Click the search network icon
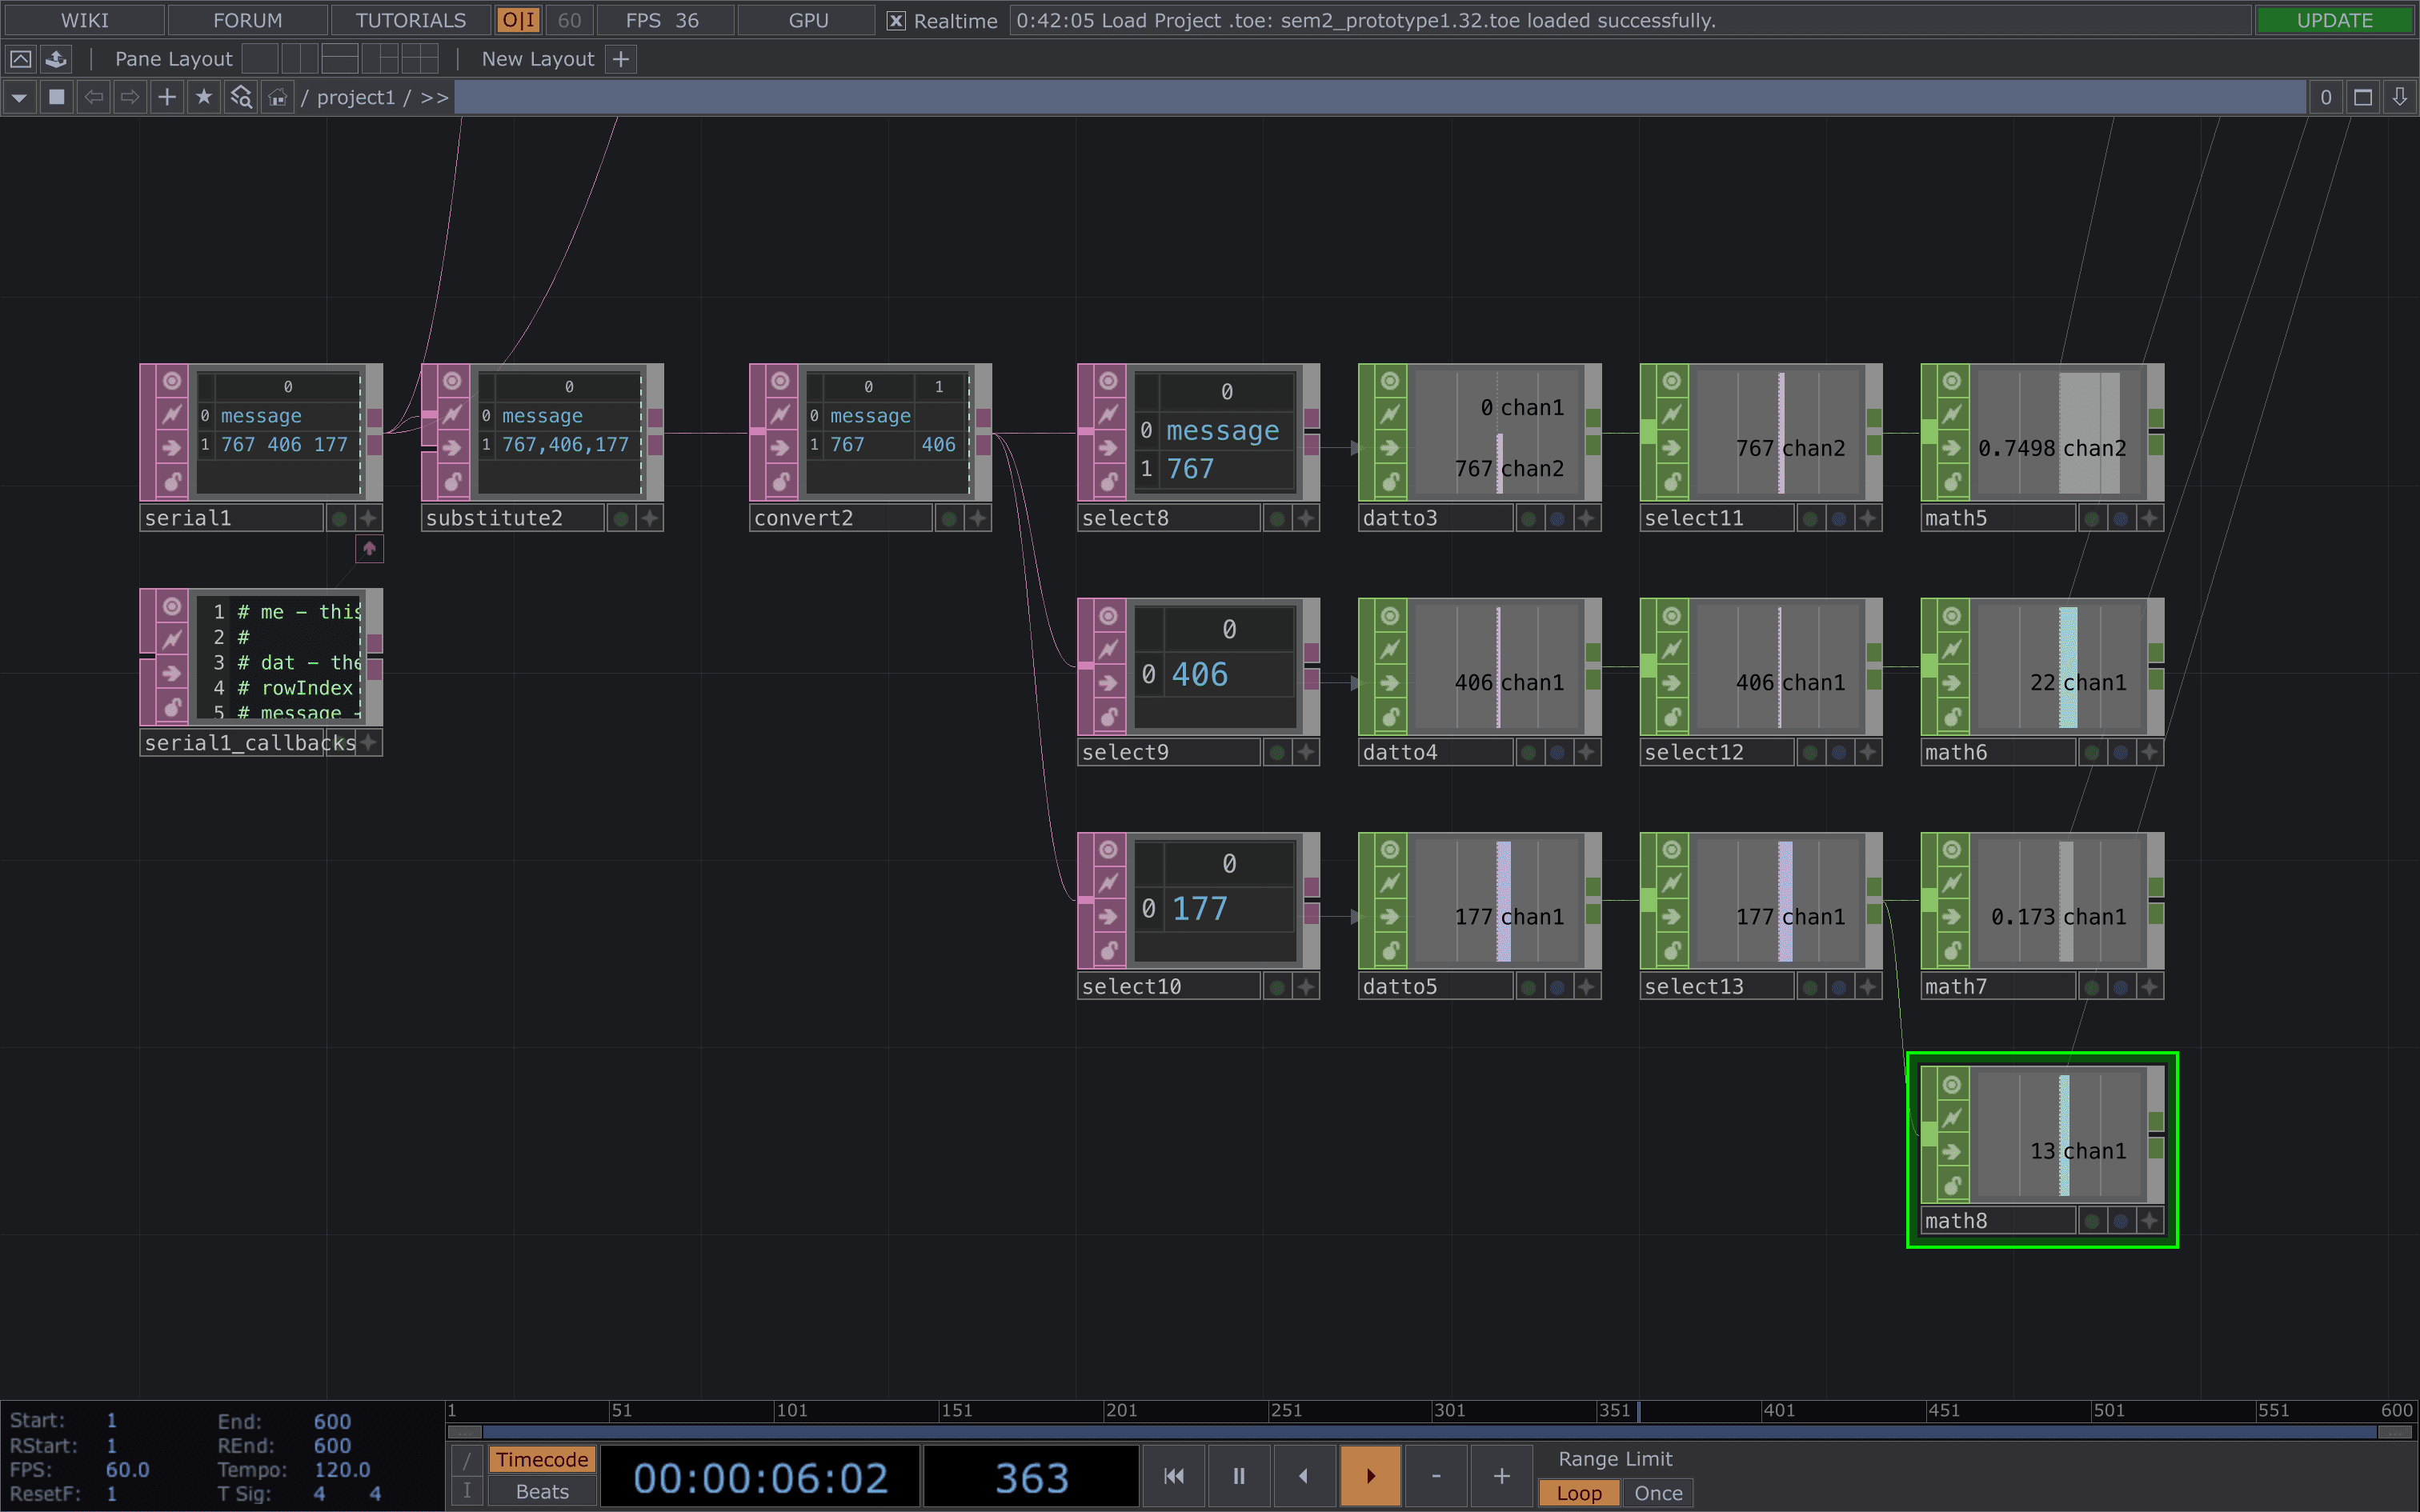The width and height of the screenshot is (2420, 1512). (241, 97)
